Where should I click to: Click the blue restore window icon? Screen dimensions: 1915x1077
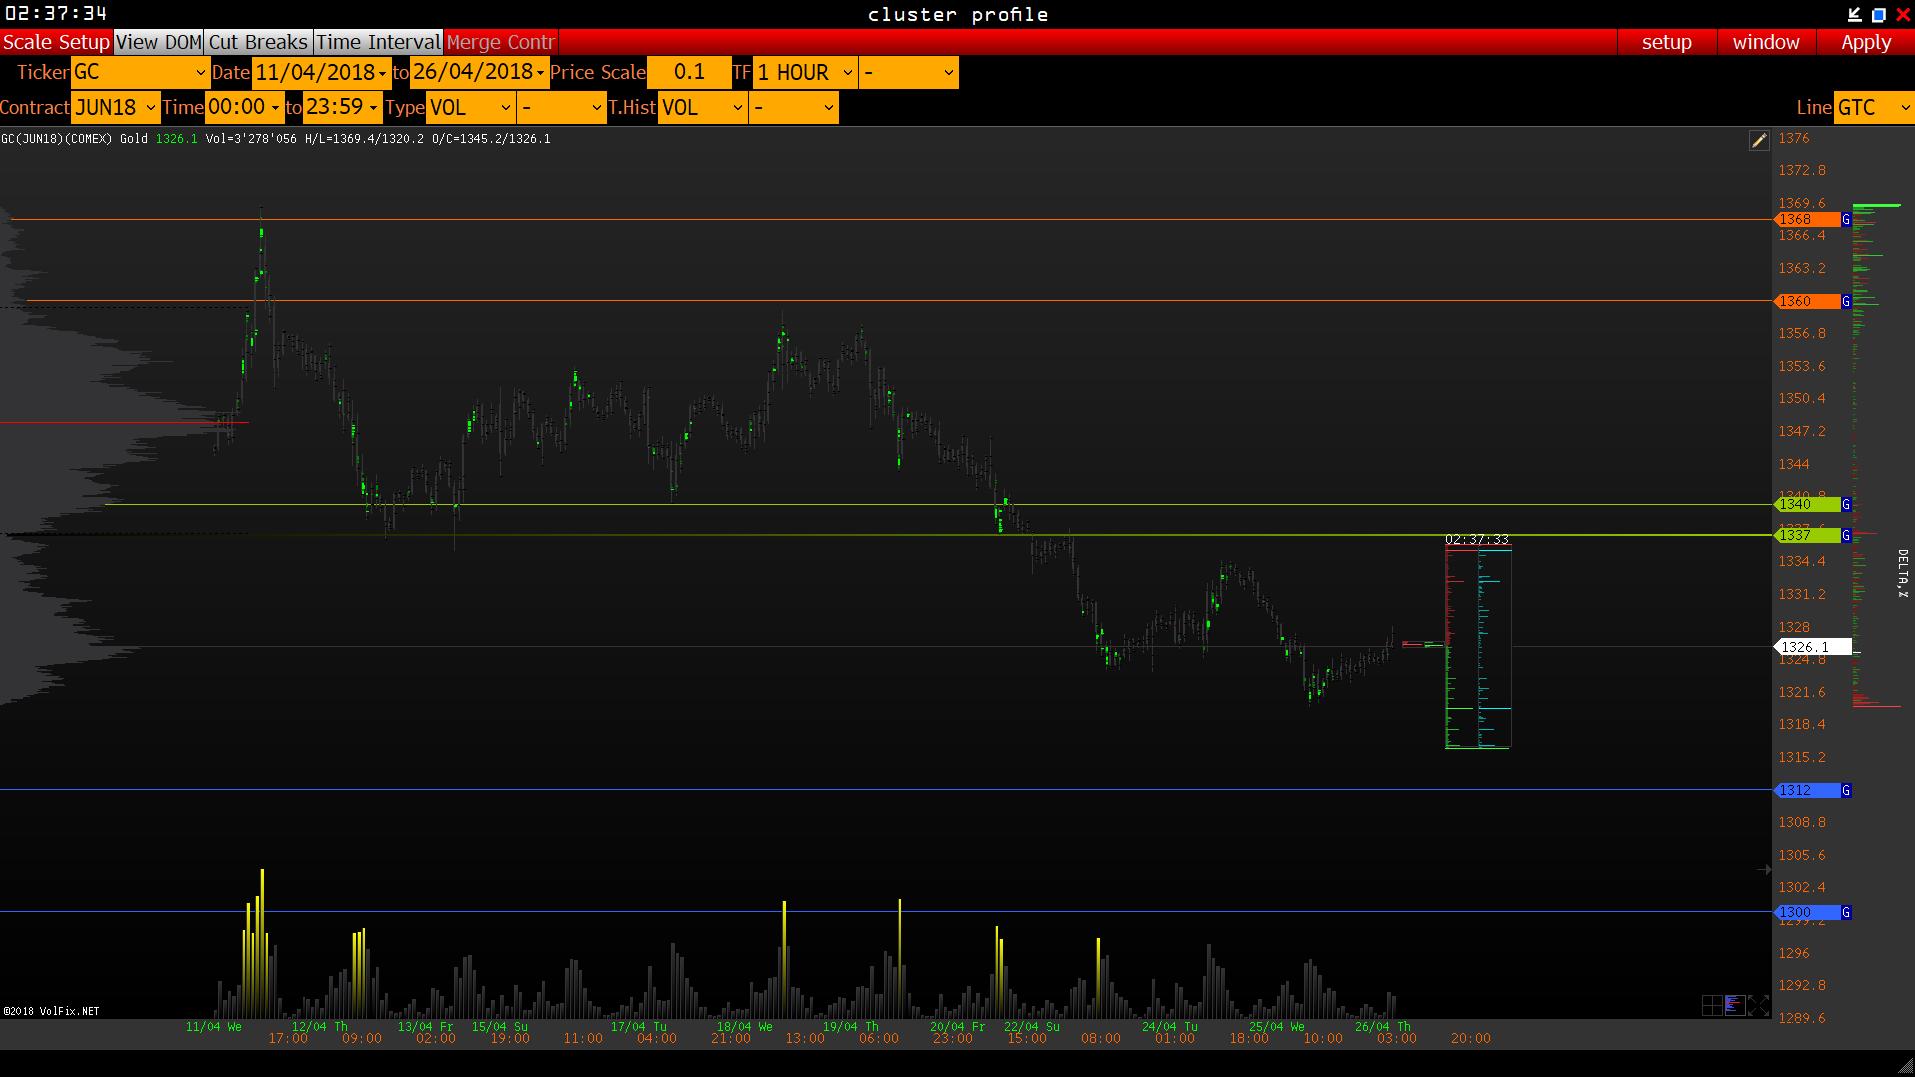pos(1878,14)
